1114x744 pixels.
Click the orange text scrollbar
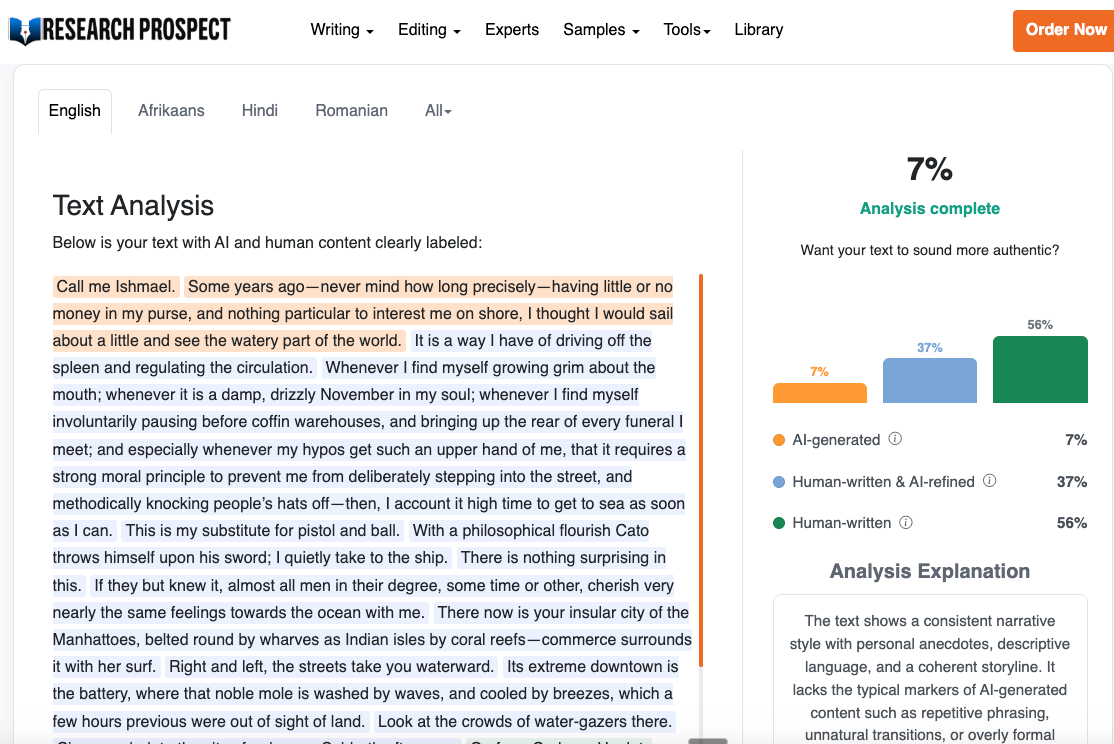[701, 470]
